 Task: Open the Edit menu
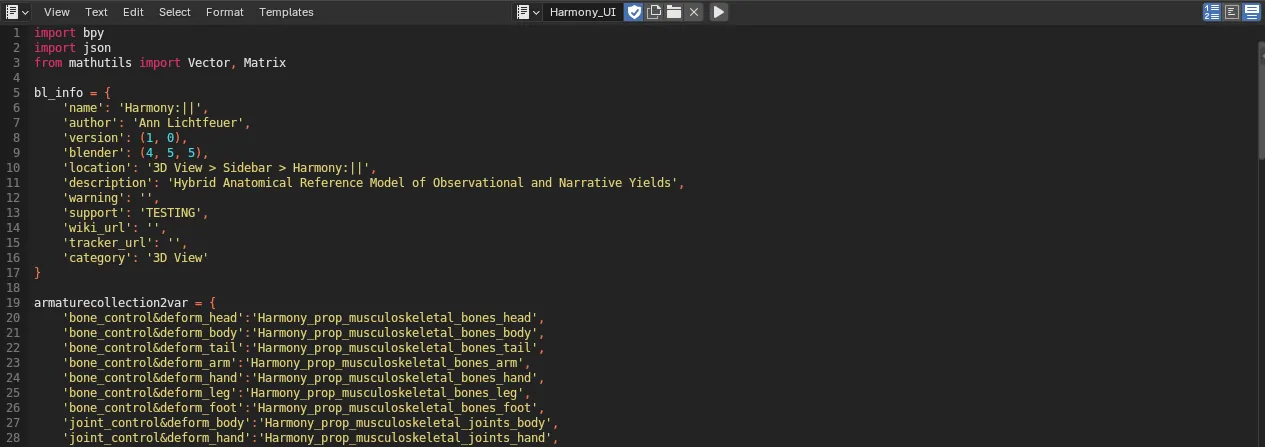[133, 12]
